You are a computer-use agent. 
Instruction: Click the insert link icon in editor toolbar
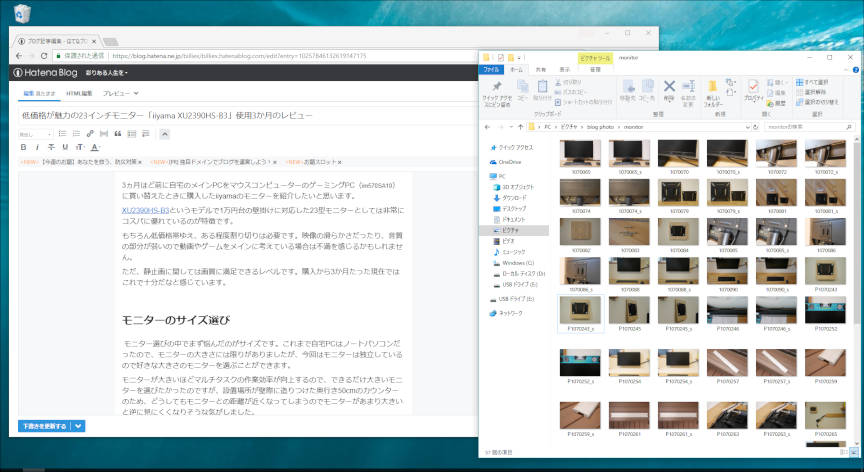click(90, 134)
